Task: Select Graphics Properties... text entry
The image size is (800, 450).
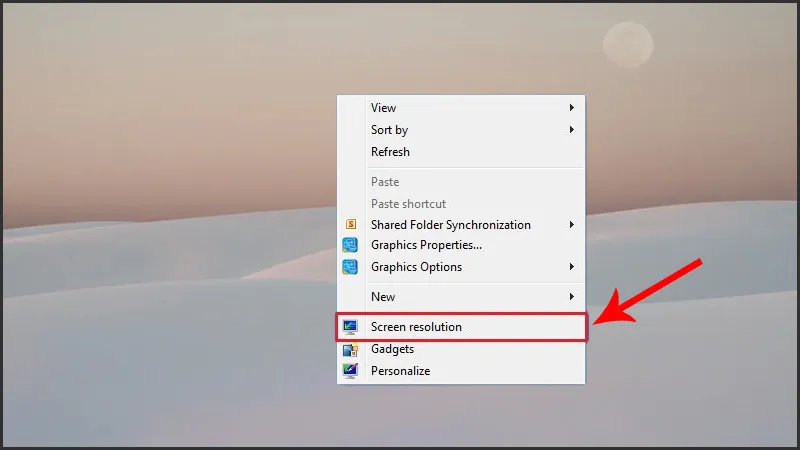Action: [426, 245]
